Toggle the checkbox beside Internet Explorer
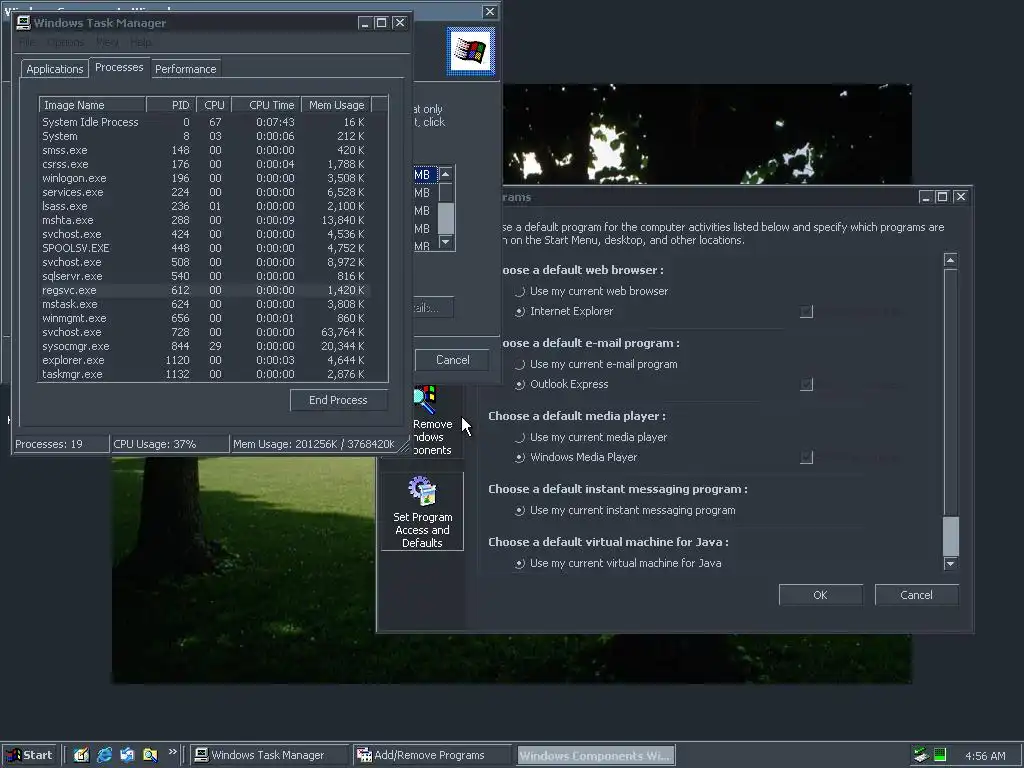 (807, 312)
